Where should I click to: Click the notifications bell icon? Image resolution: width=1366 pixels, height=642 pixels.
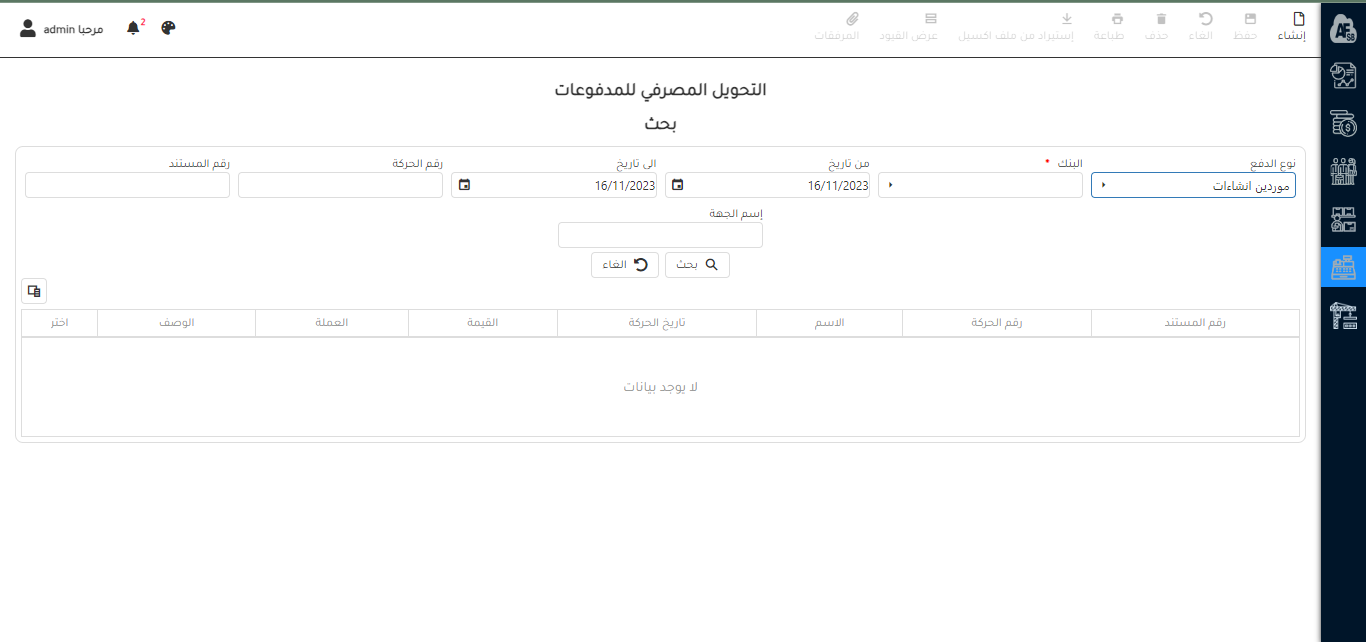(x=133, y=28)
